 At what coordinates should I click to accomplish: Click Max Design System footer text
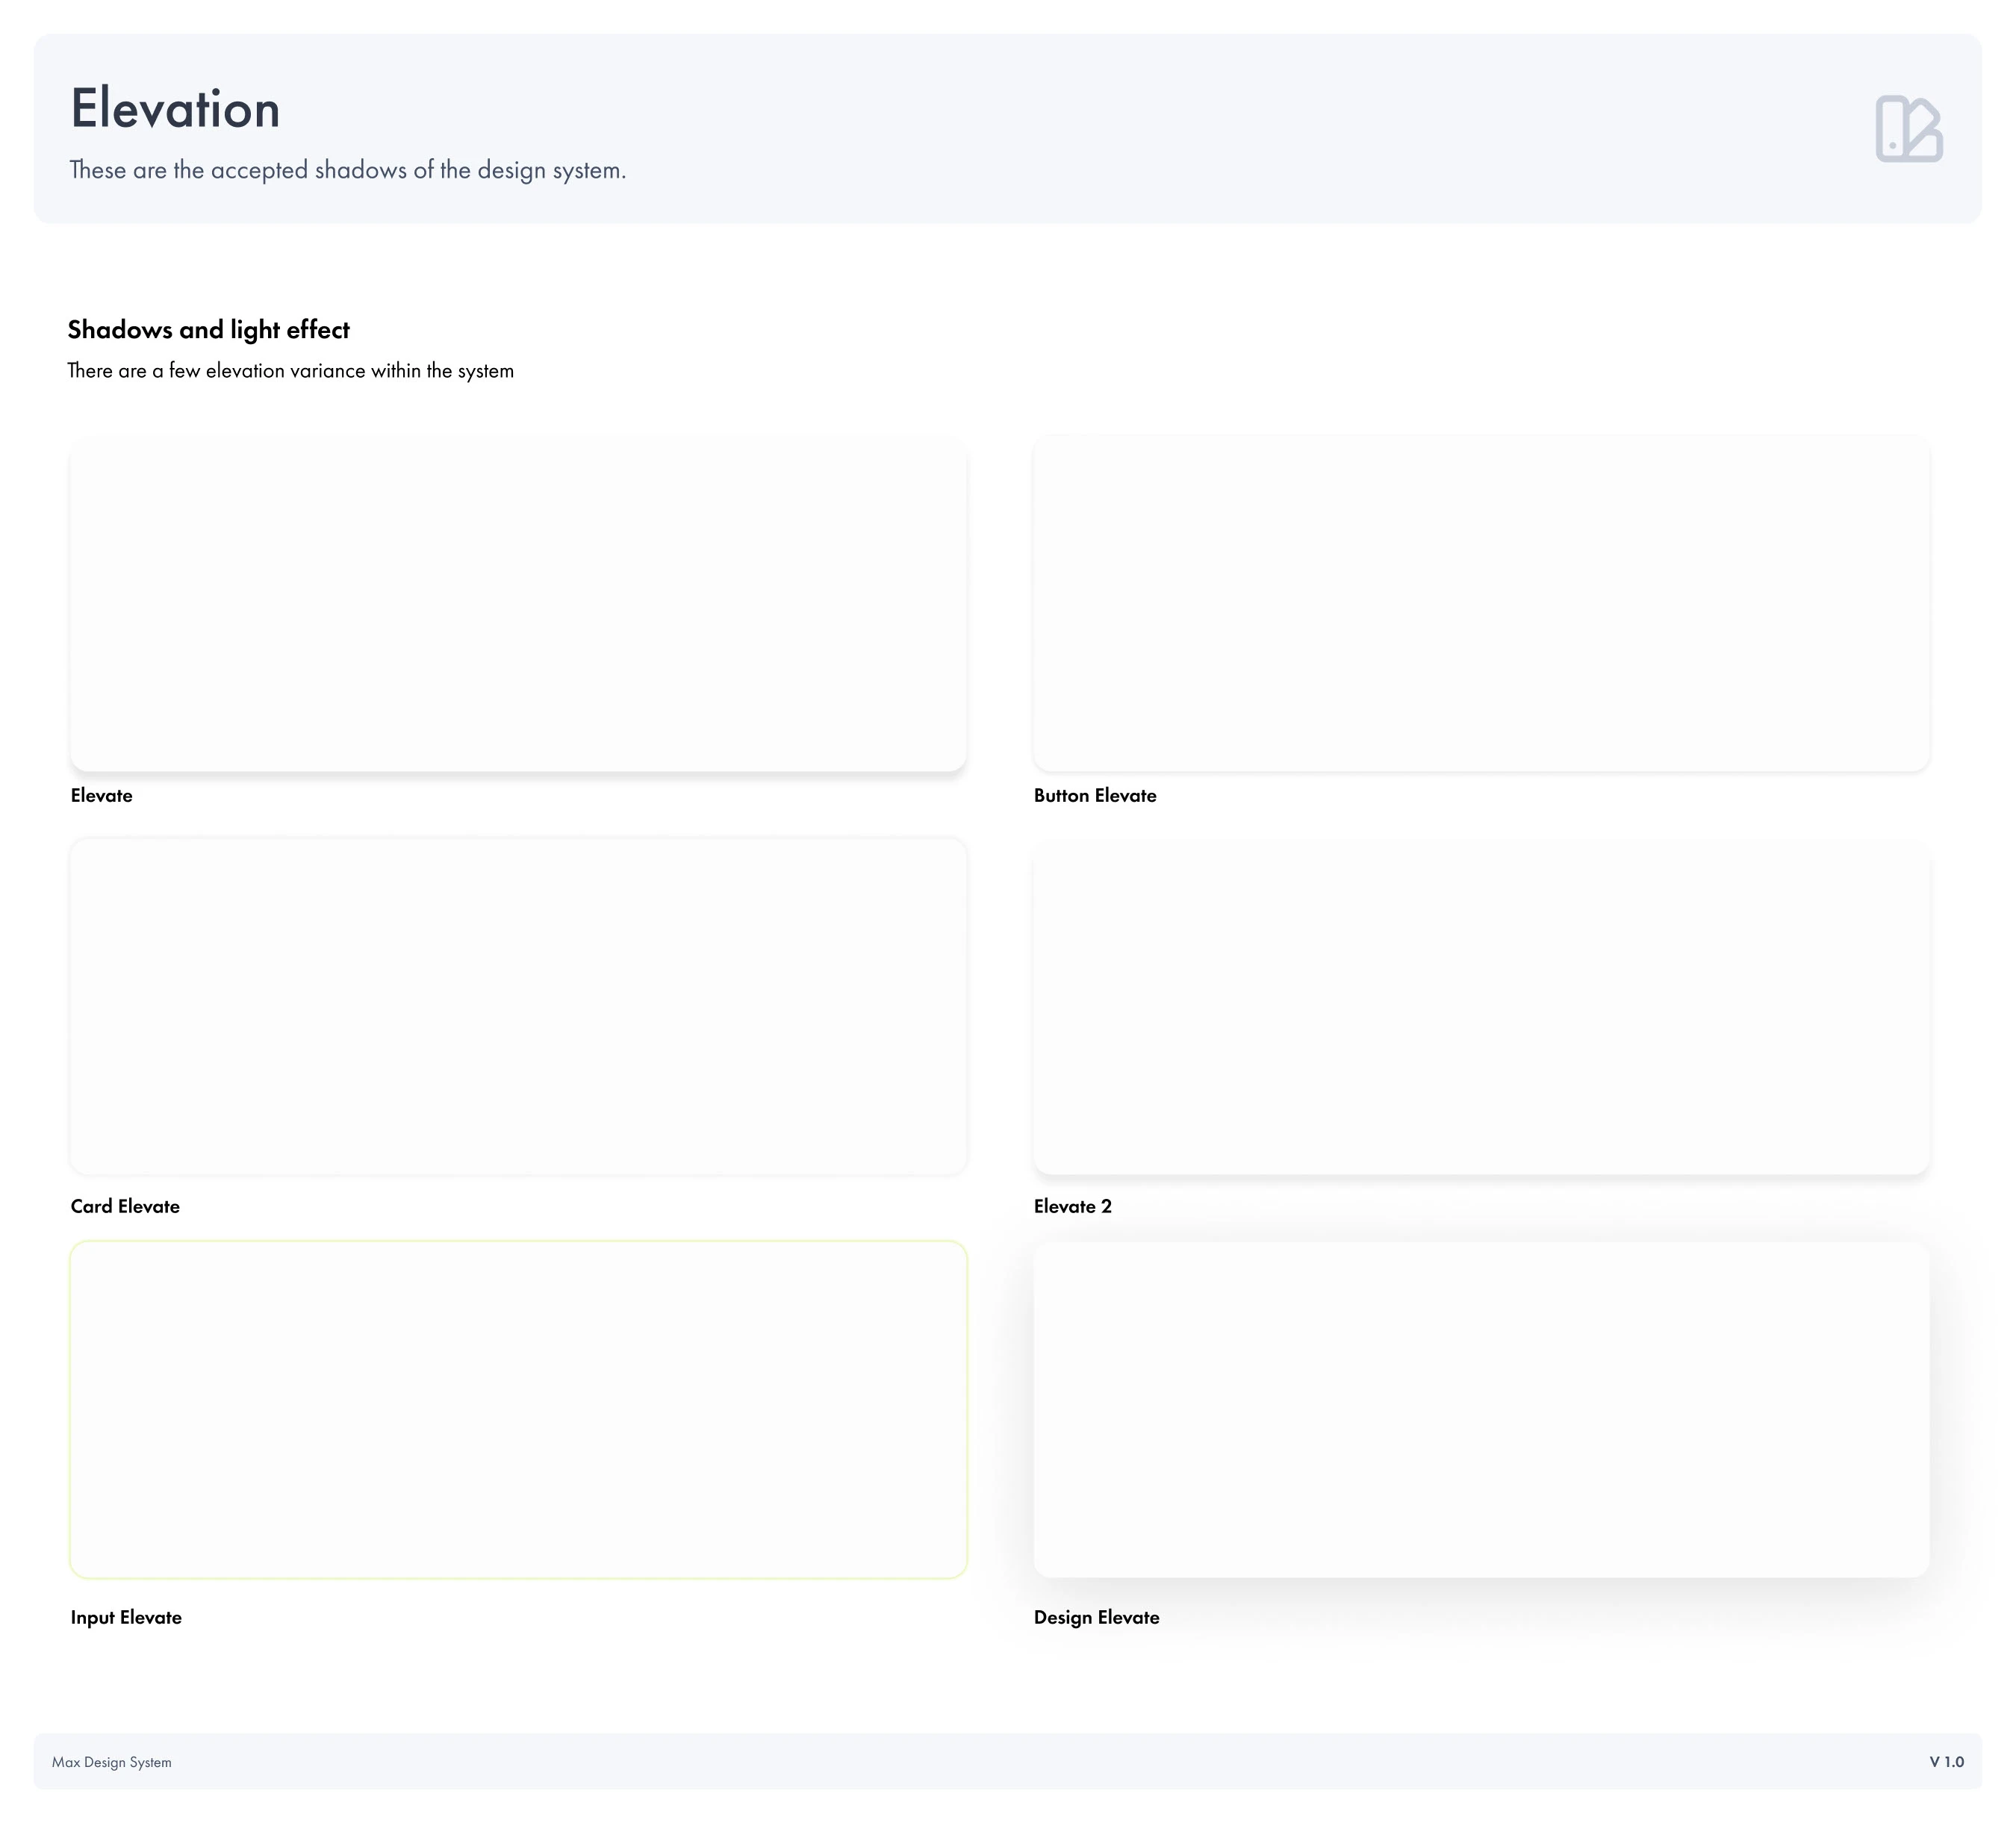111,1762
